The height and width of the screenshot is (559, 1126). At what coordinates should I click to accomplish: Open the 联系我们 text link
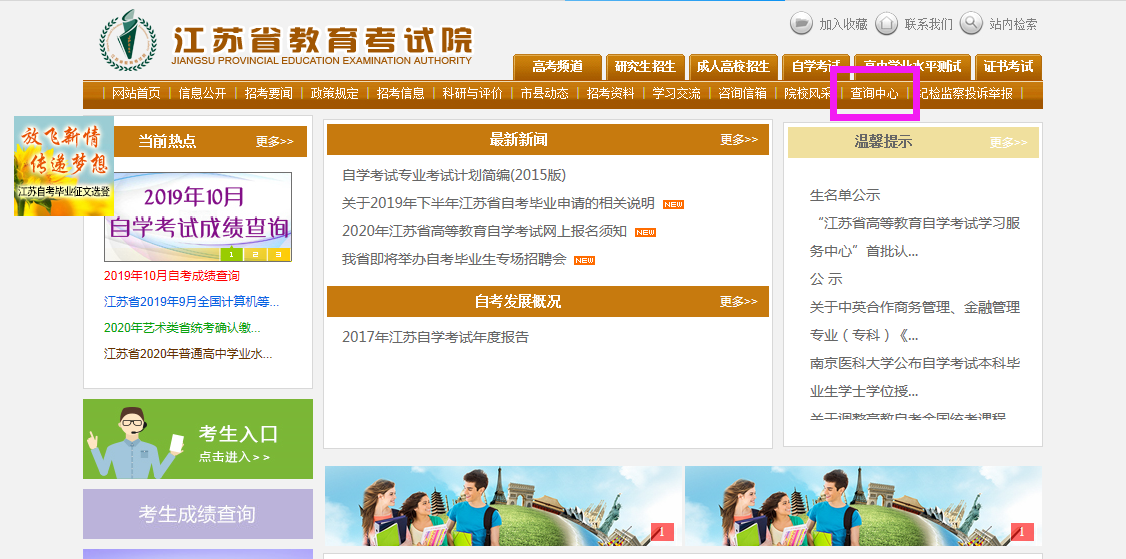point(929,24)
